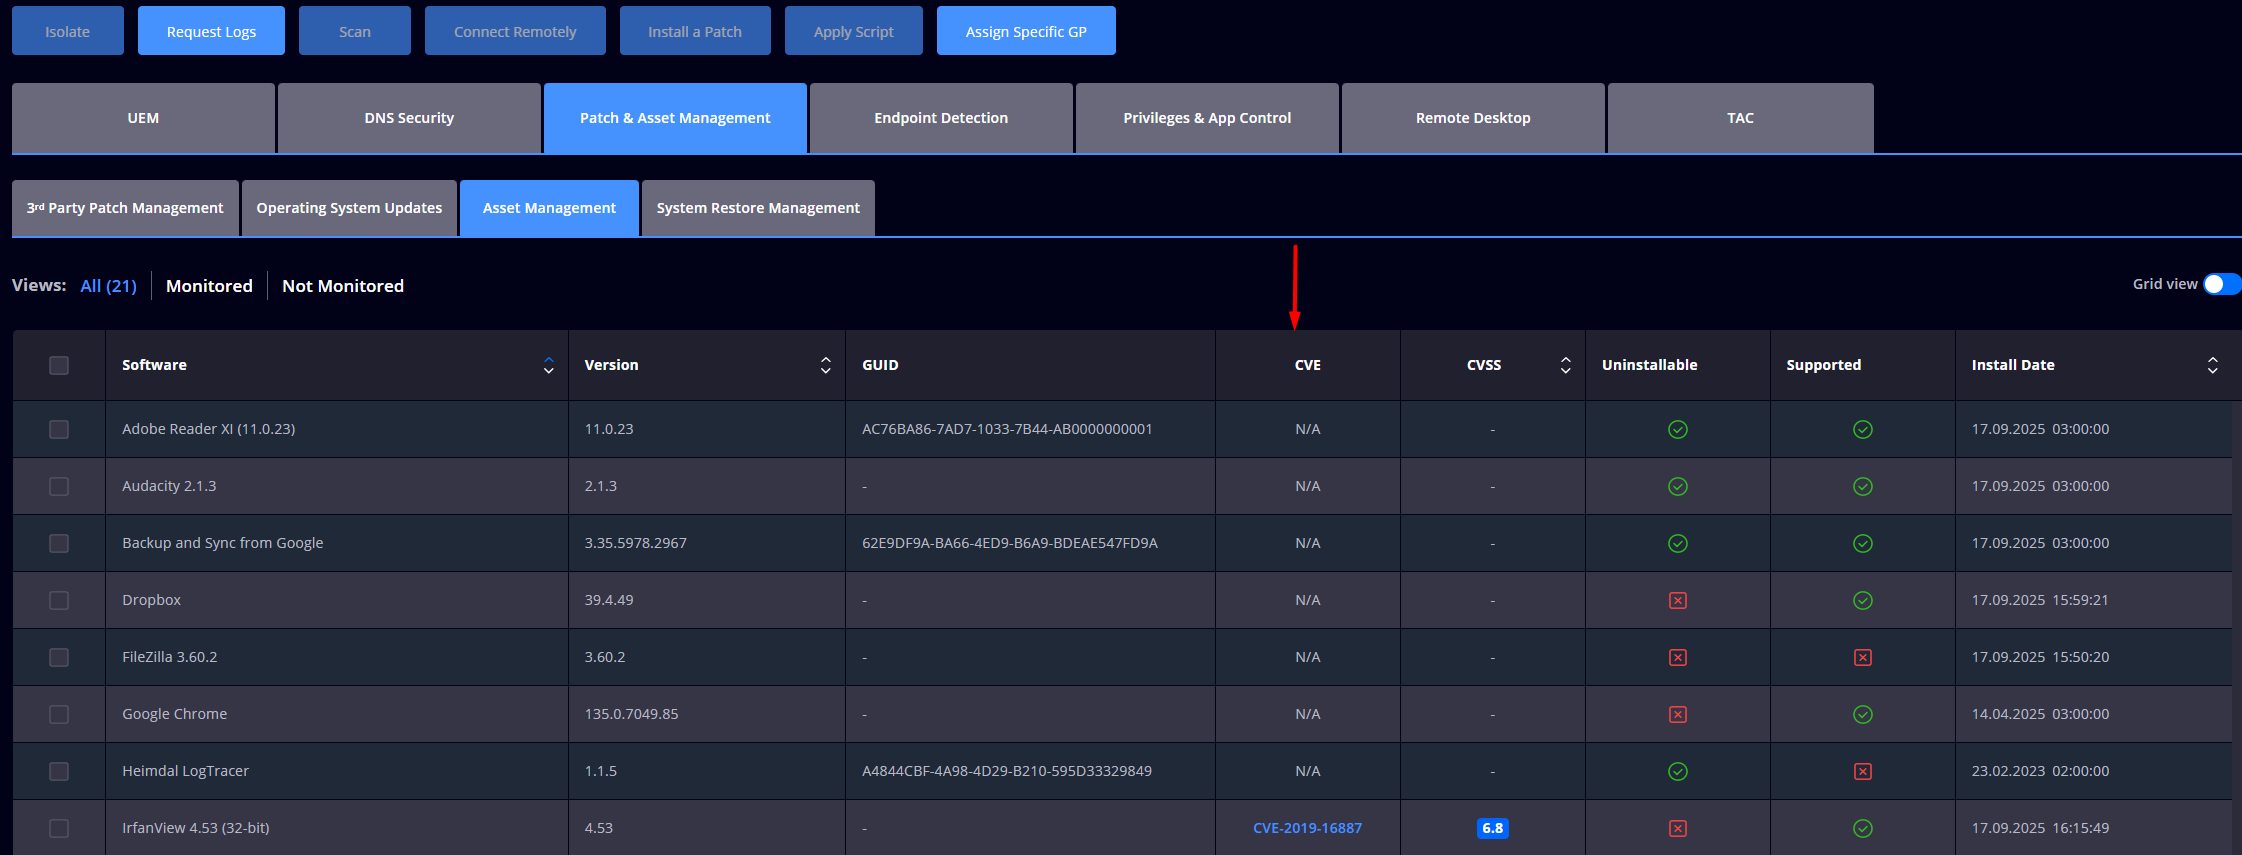
Task: Click Adobe Reader XI GUID value
Action: pyautogui.click(x=1007, y=429)
